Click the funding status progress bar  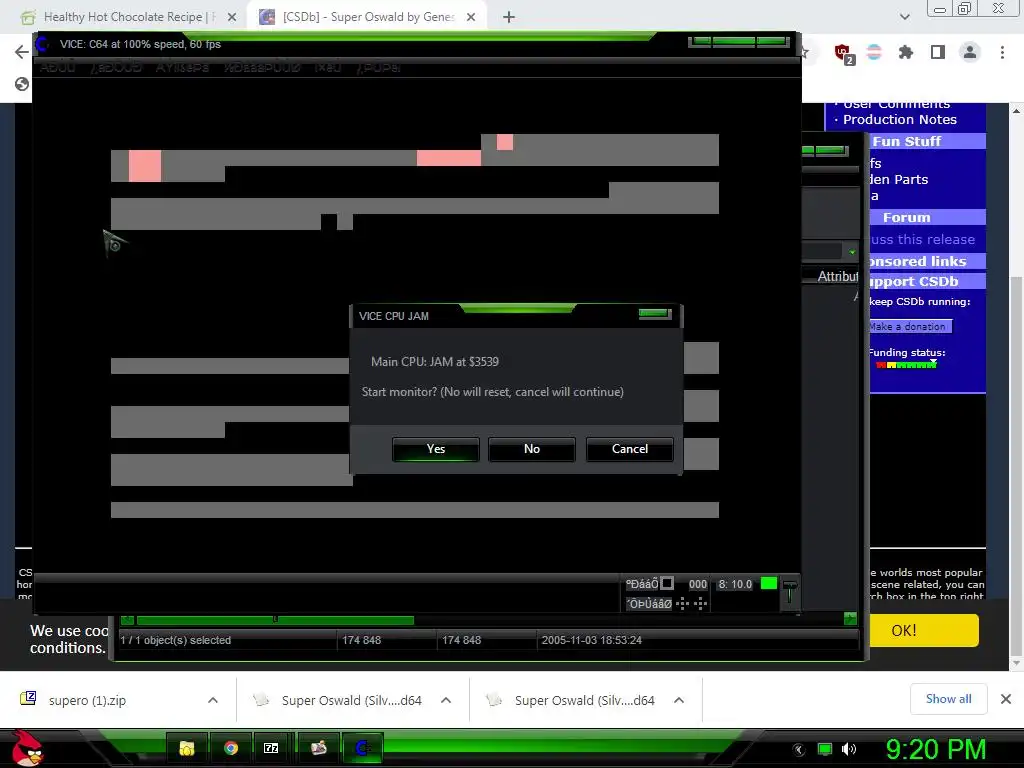click(x=906, y=365)
